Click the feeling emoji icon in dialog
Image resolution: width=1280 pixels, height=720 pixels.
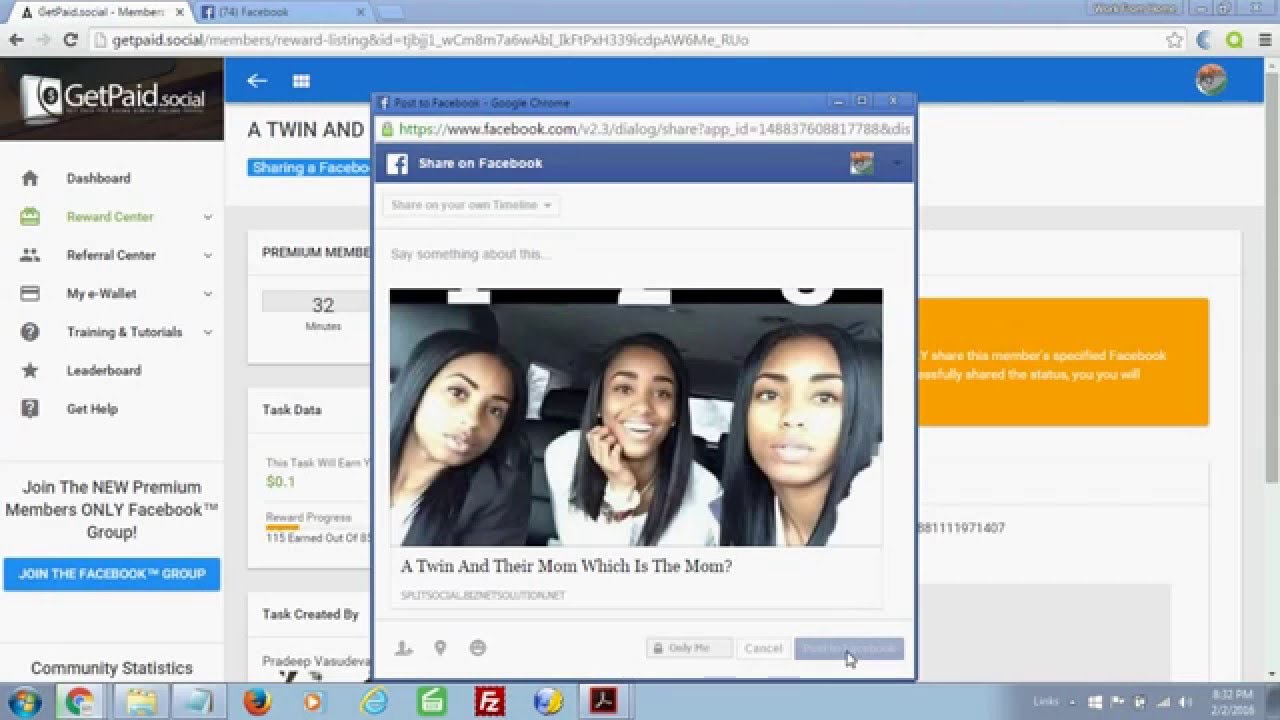(x=477, y=648)
